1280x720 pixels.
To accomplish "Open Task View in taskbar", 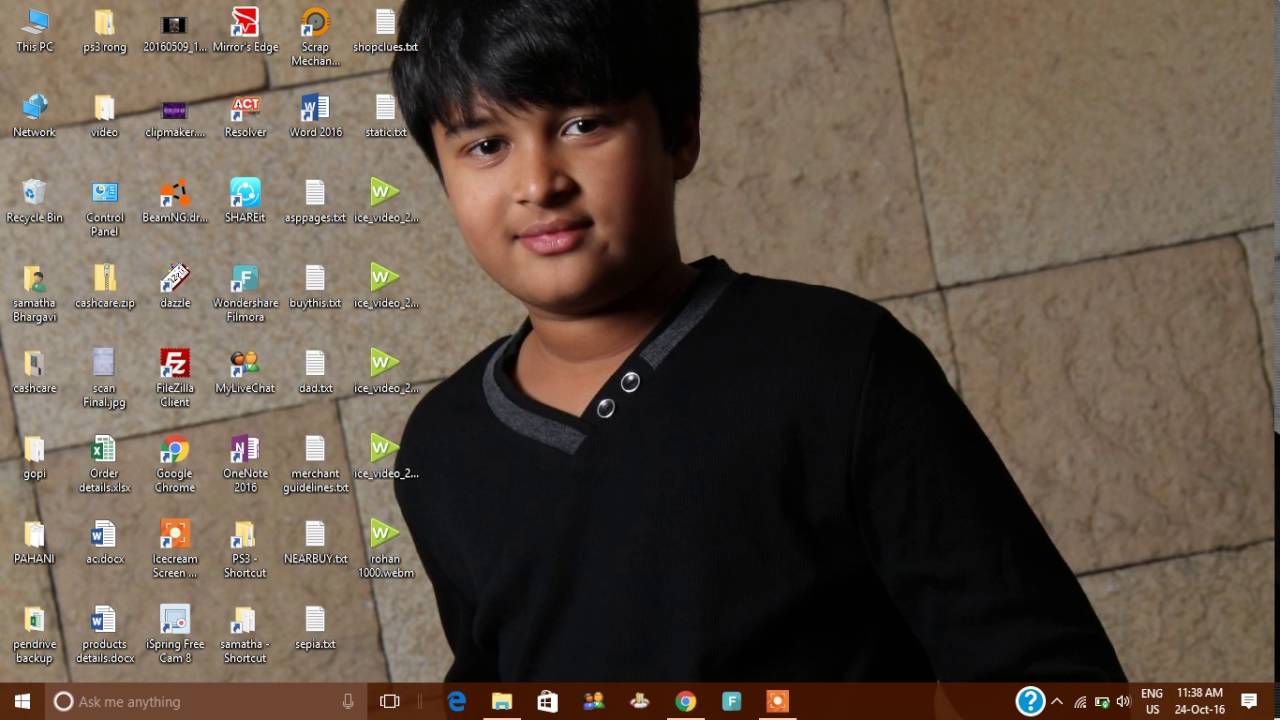I will tap(390, 702).
